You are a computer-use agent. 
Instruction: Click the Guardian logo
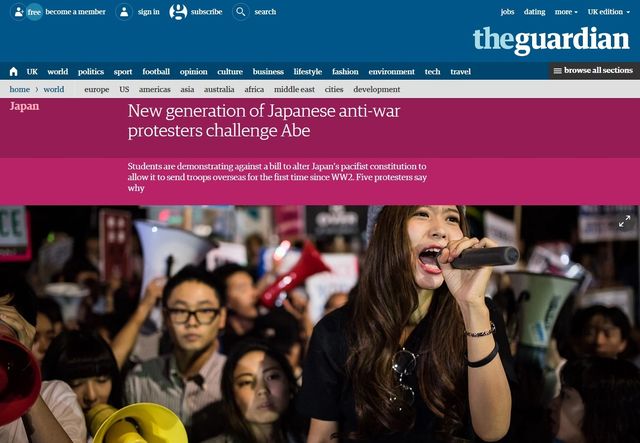[x=551, y=40]
